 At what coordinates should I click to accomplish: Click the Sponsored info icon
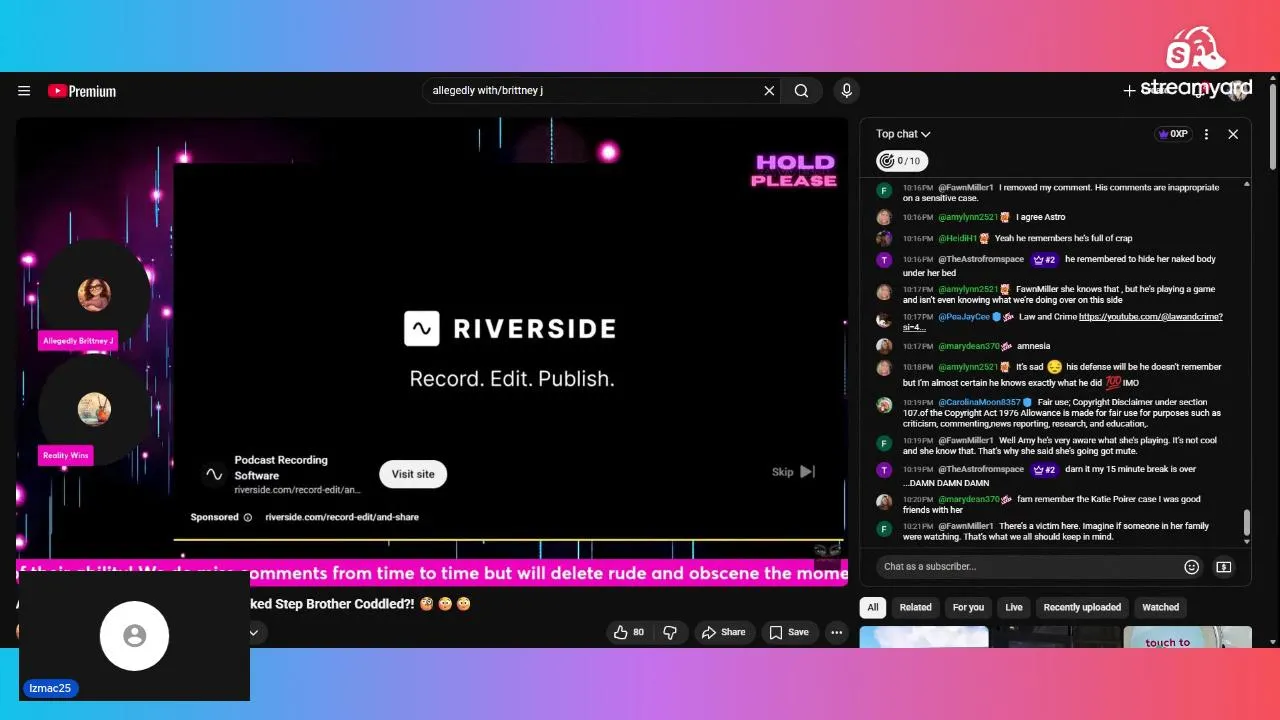click(247, 517)
